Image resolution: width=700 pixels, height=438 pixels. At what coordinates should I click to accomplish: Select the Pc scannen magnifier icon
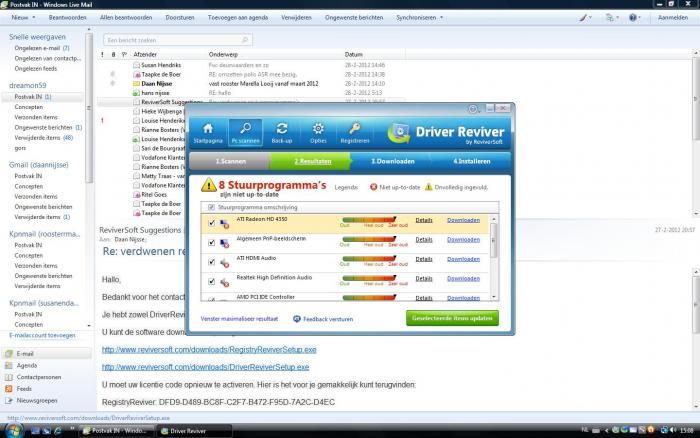(246, 129)
